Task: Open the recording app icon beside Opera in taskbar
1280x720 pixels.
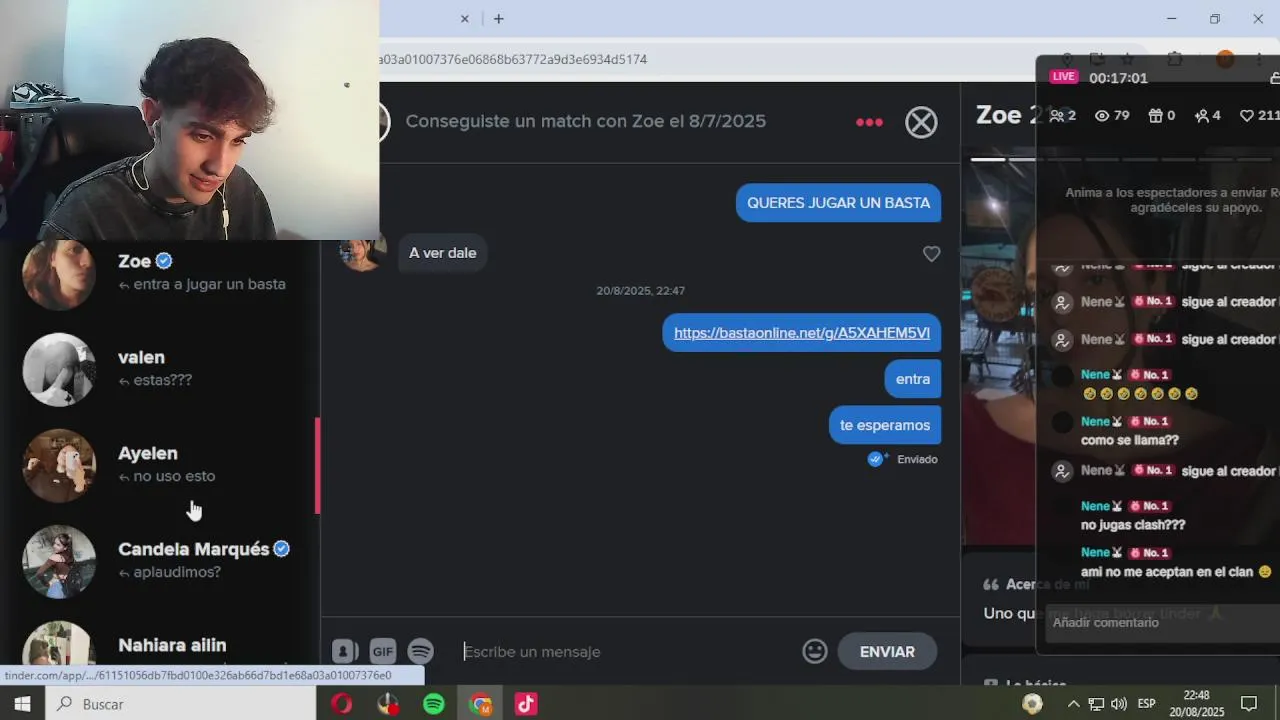Action: pyautogui.click(x=388, y=704)
